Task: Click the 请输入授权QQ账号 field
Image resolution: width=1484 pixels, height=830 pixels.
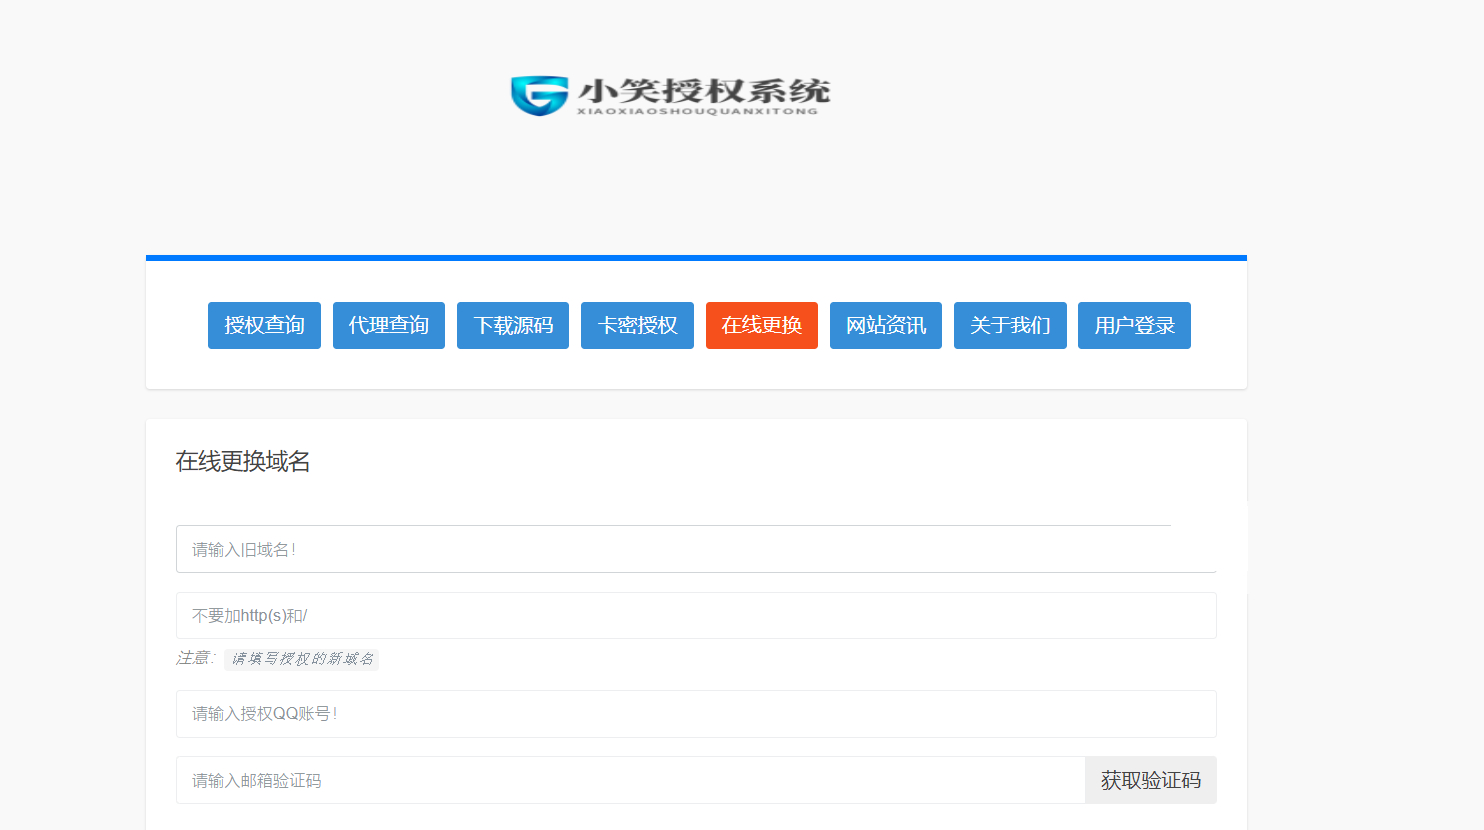Action: click(x=696, y=714)
